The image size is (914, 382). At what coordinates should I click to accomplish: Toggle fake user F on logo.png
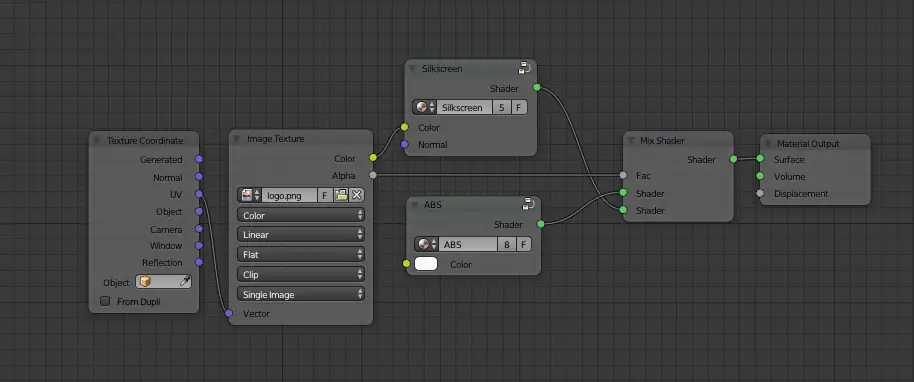325,195
